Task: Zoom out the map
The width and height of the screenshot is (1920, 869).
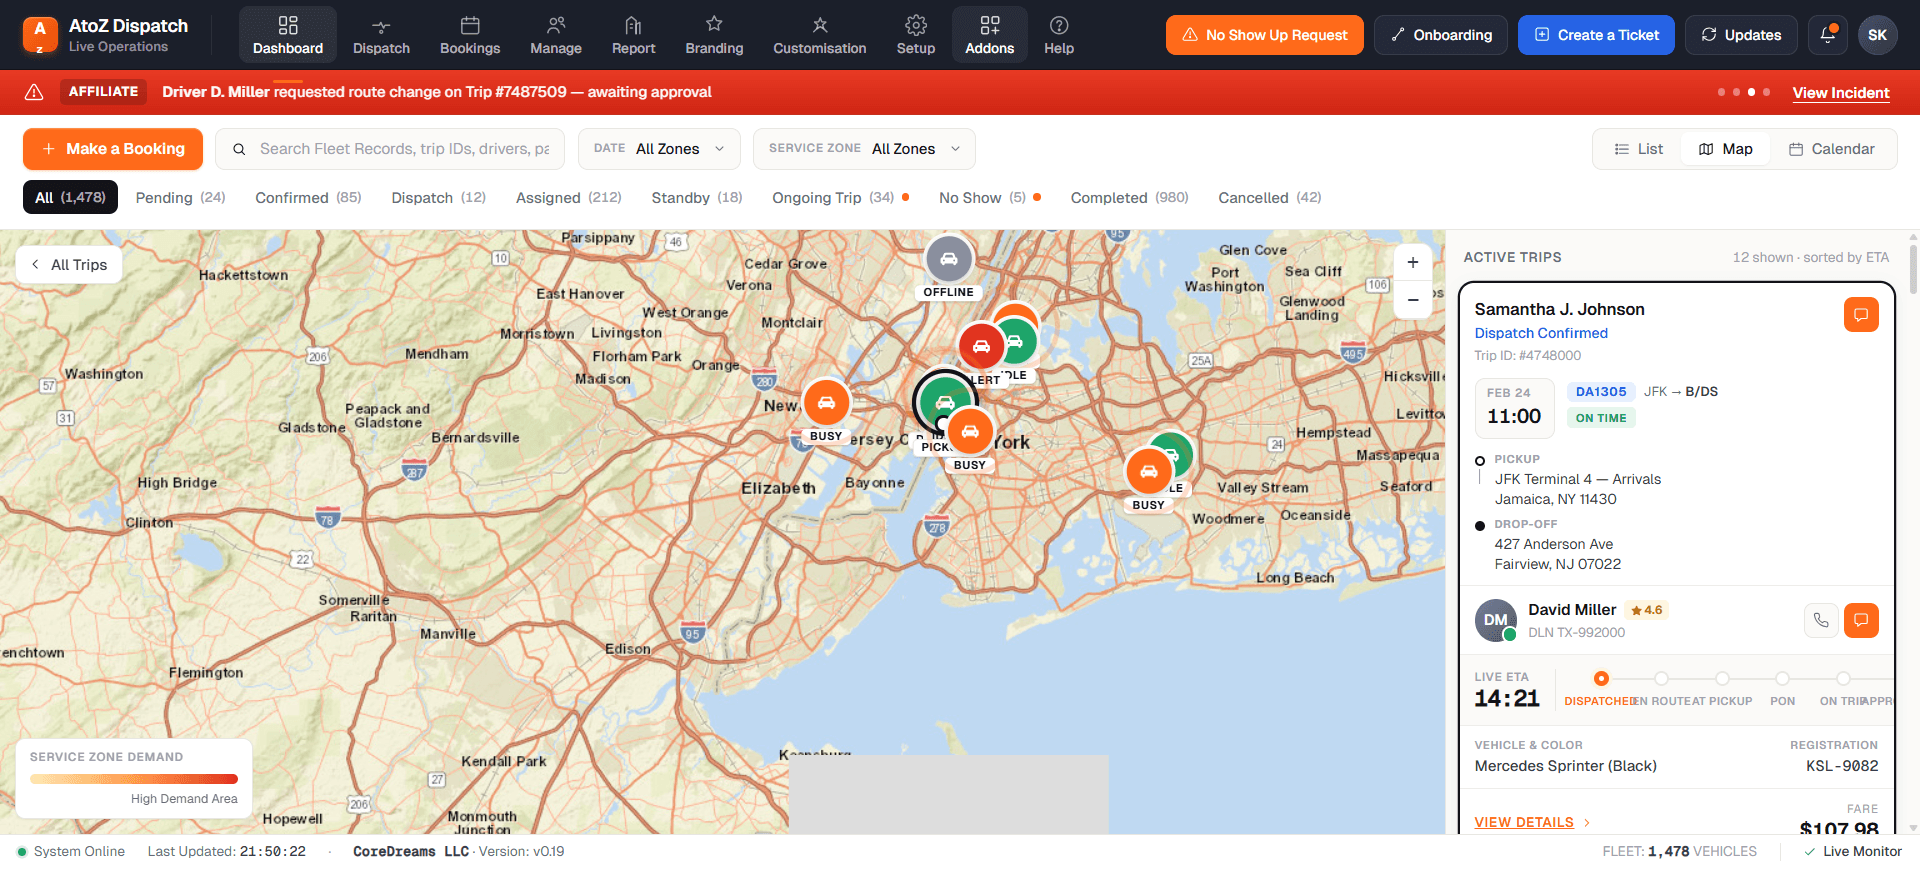Action: pos(1413,300)
